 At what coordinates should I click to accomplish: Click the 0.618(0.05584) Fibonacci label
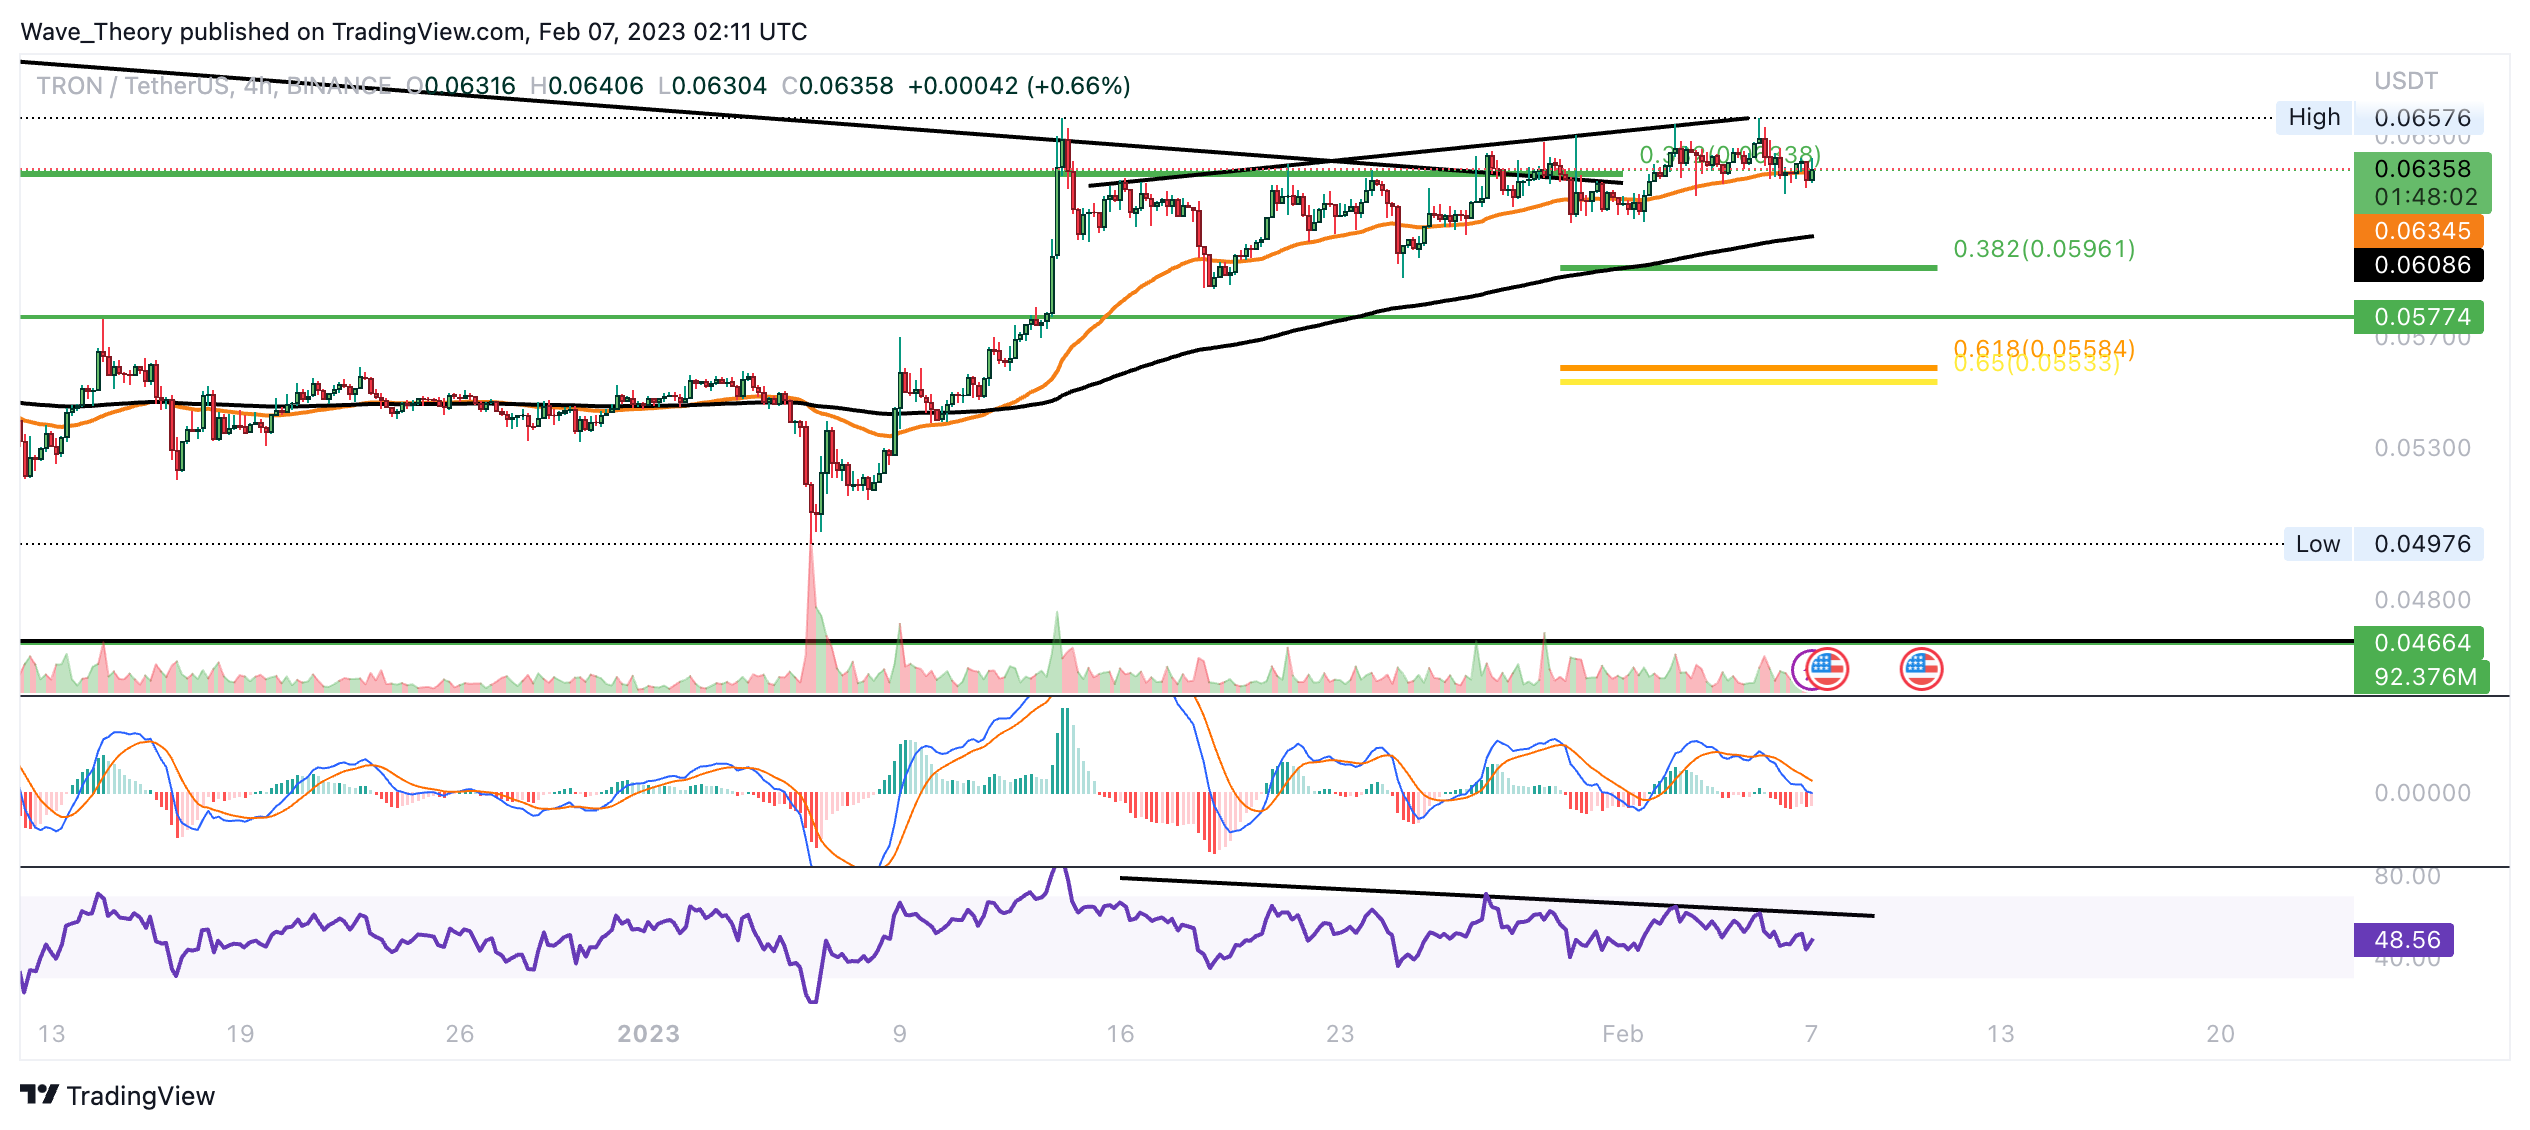[x=2043, y=347]
